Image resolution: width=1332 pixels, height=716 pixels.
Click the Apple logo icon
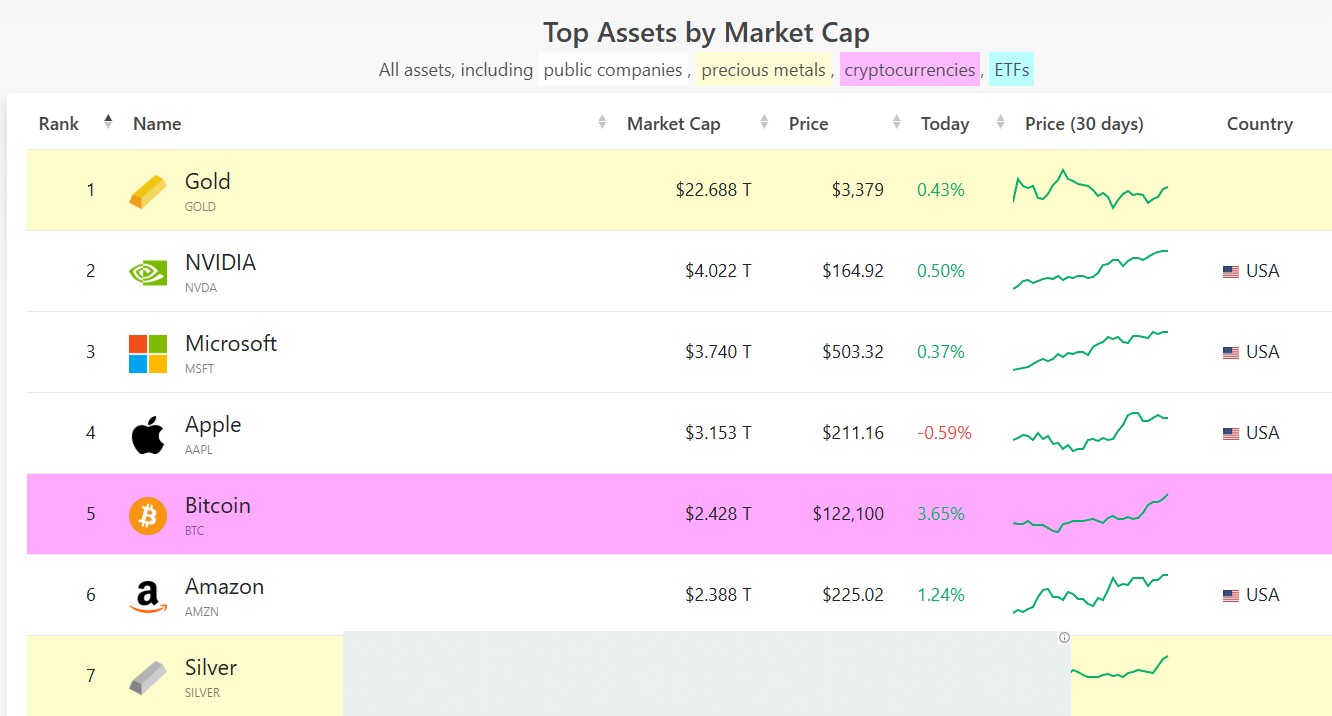148,434
